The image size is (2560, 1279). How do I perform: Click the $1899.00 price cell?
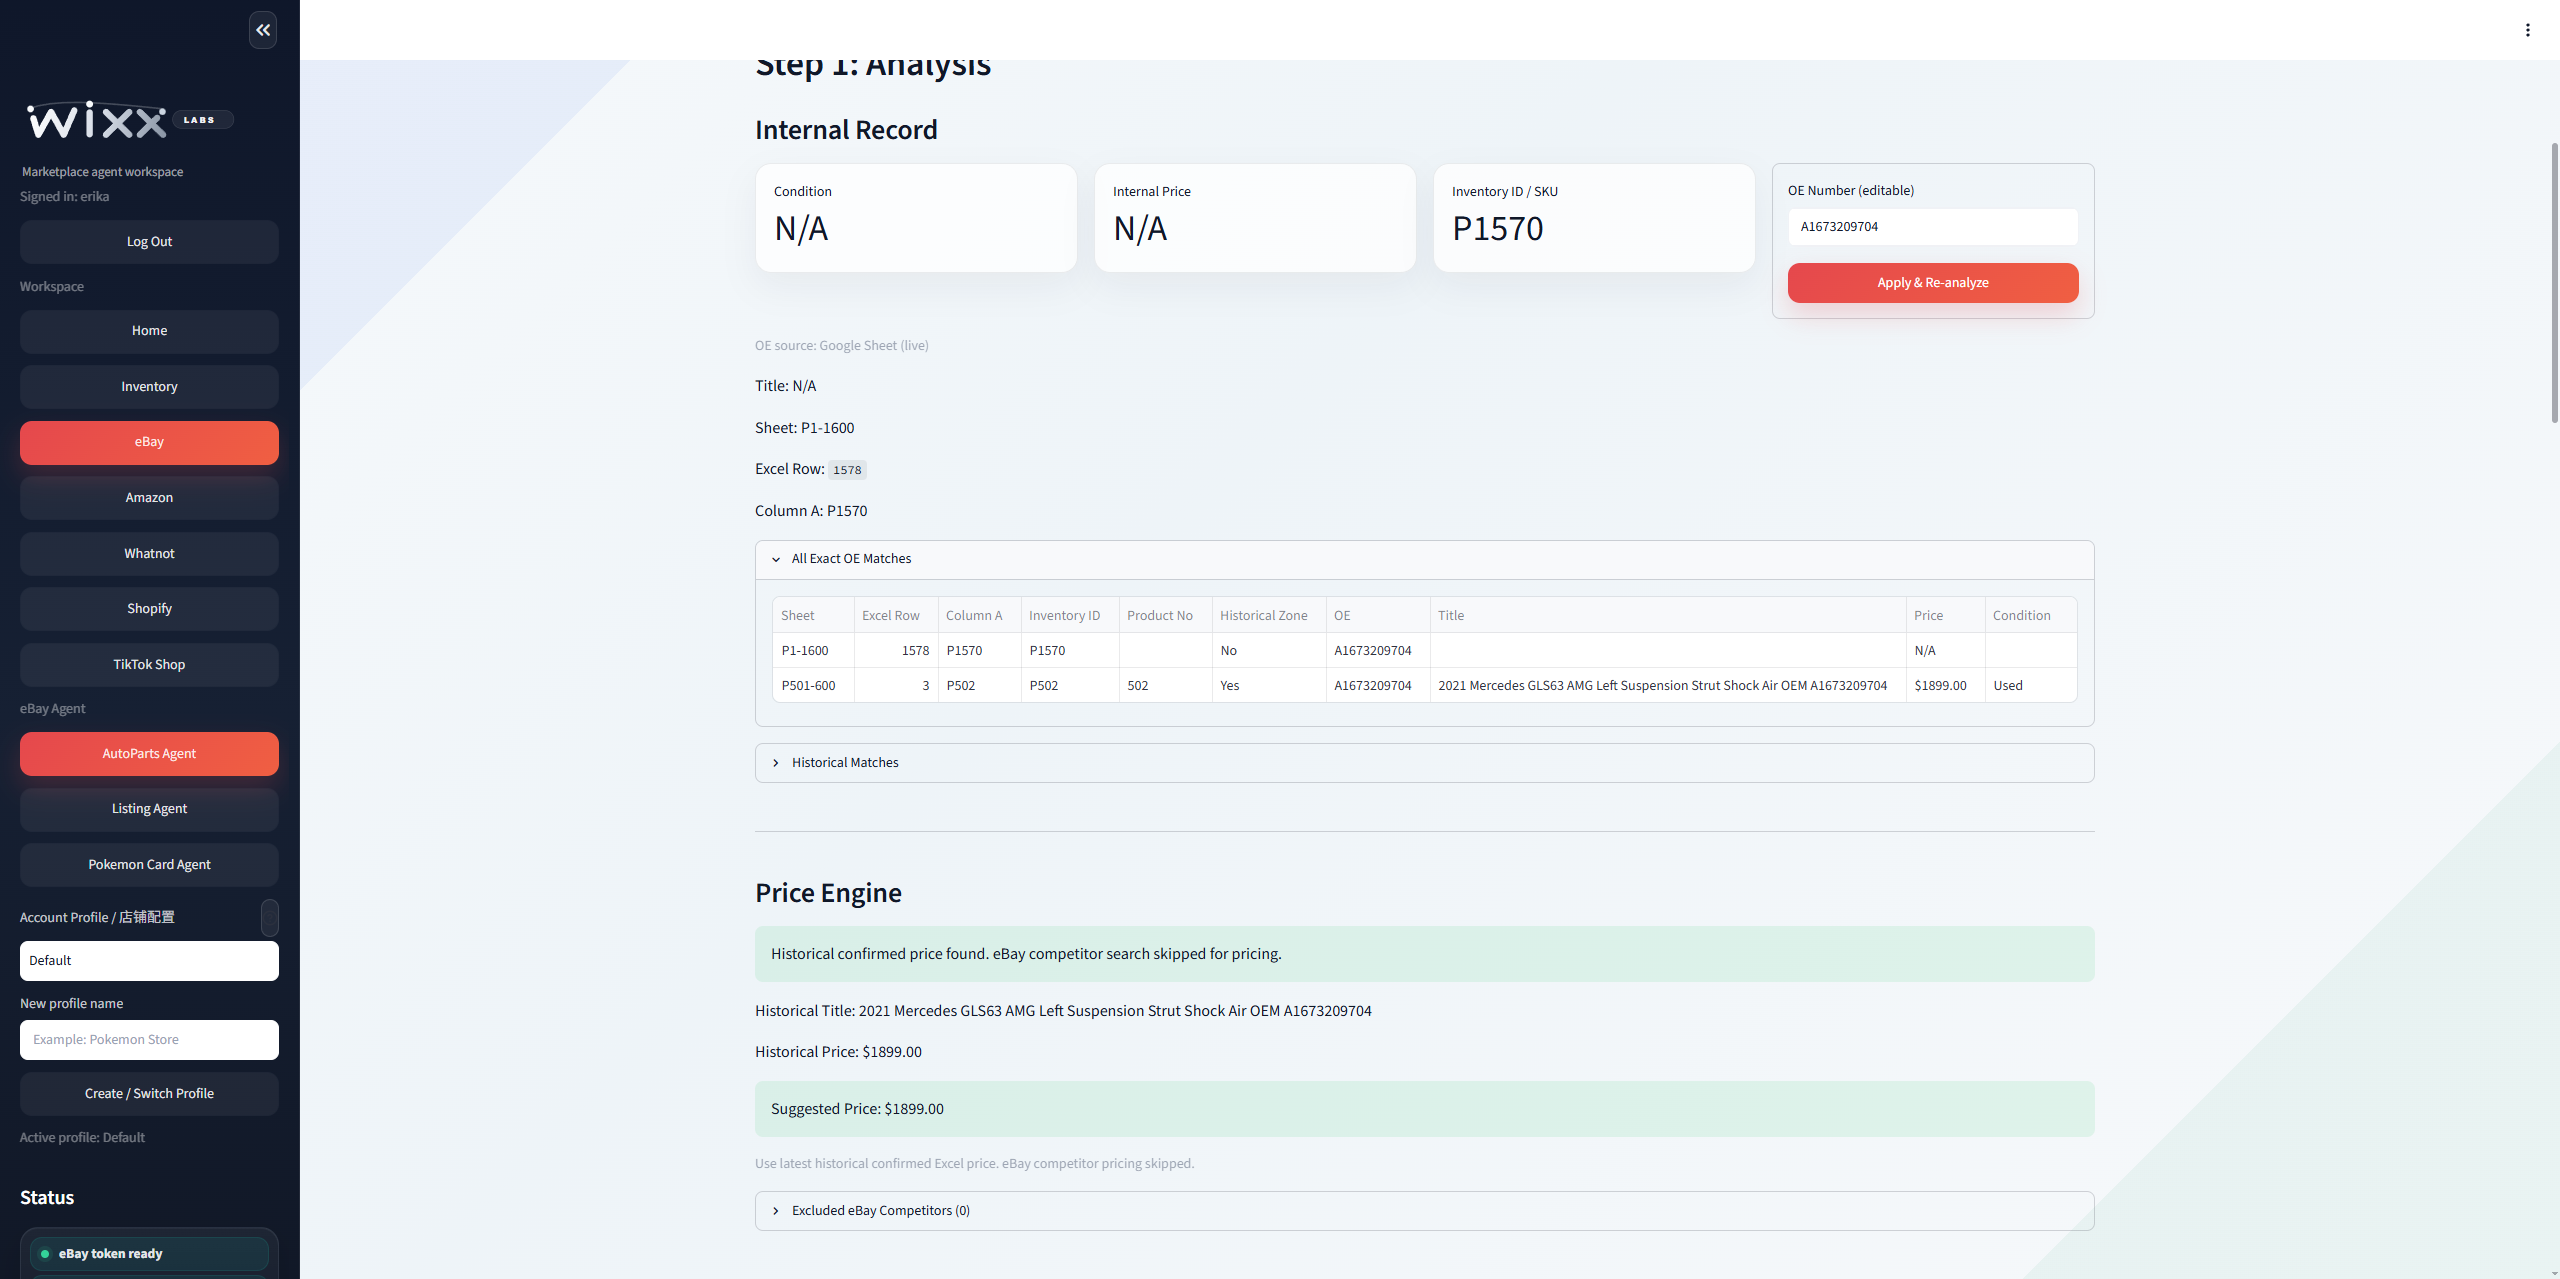tap(1945, 686)
